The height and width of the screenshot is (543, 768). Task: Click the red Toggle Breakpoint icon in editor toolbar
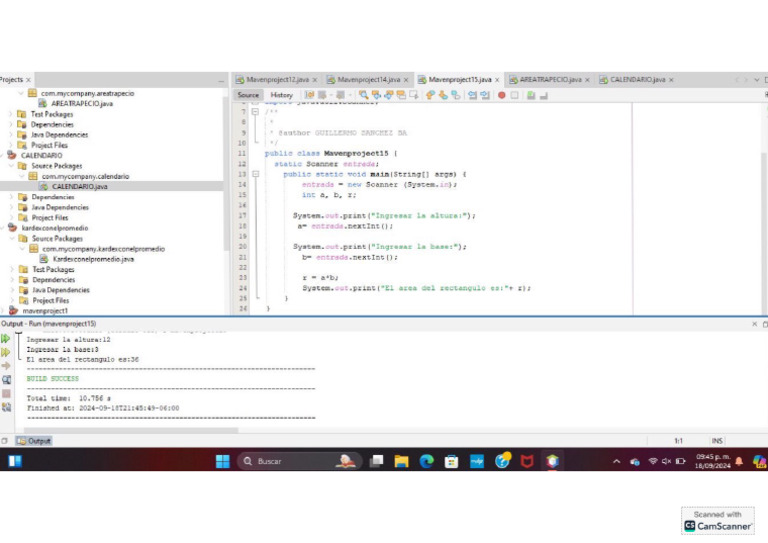pyautogui.click(x=503, y=95)
